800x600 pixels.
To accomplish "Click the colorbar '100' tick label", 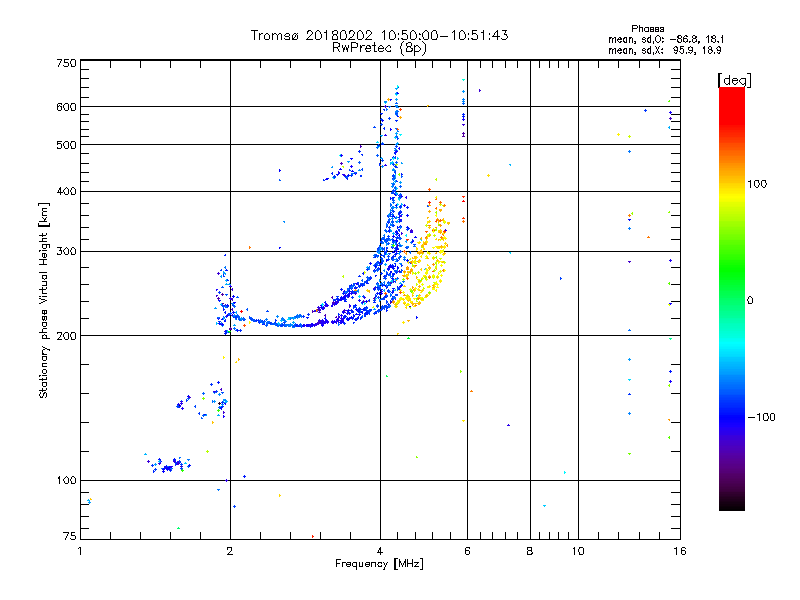I will 757,184.
